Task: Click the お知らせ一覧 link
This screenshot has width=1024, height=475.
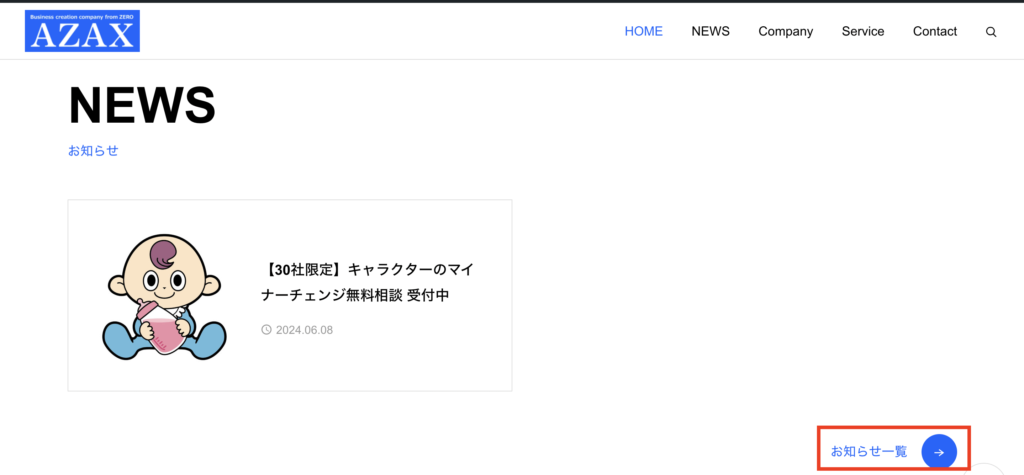Action: coord(869,451)
